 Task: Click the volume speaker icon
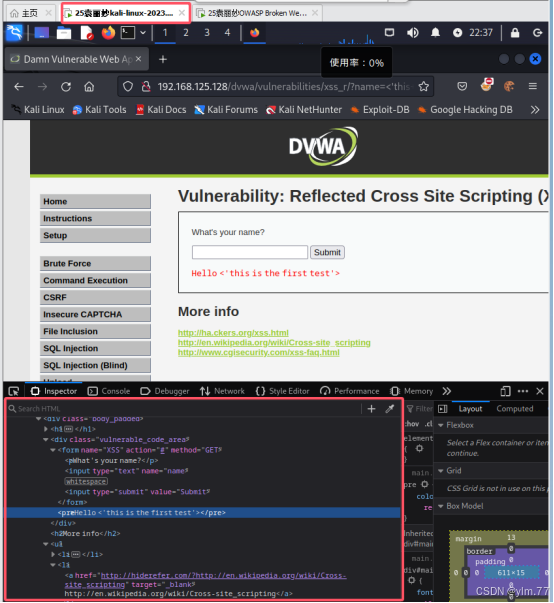point(413,33)
